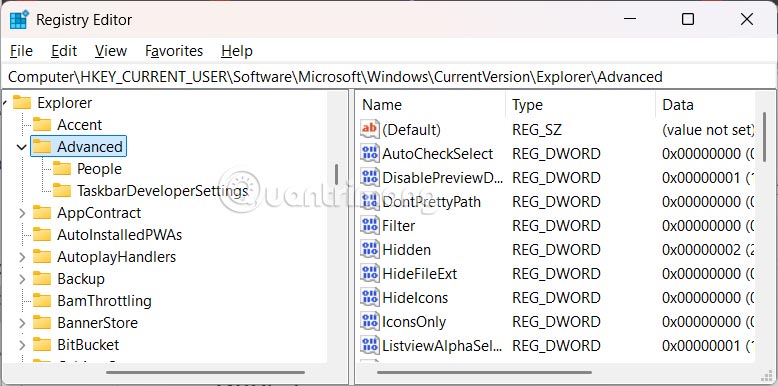The image size is (778, 386).
Task: Select the DontPrettyPath value name
Action: [x=432, y=201]
